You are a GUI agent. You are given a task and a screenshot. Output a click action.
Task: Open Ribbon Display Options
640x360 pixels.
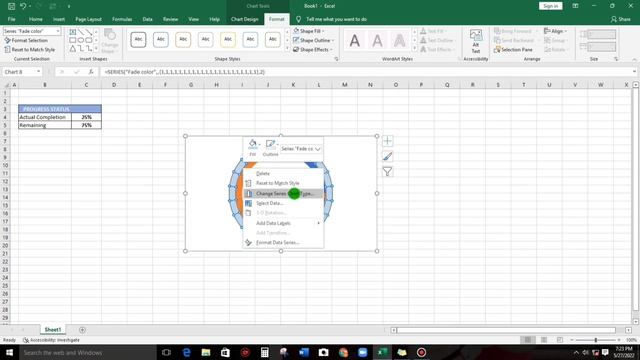coord(575,6)
